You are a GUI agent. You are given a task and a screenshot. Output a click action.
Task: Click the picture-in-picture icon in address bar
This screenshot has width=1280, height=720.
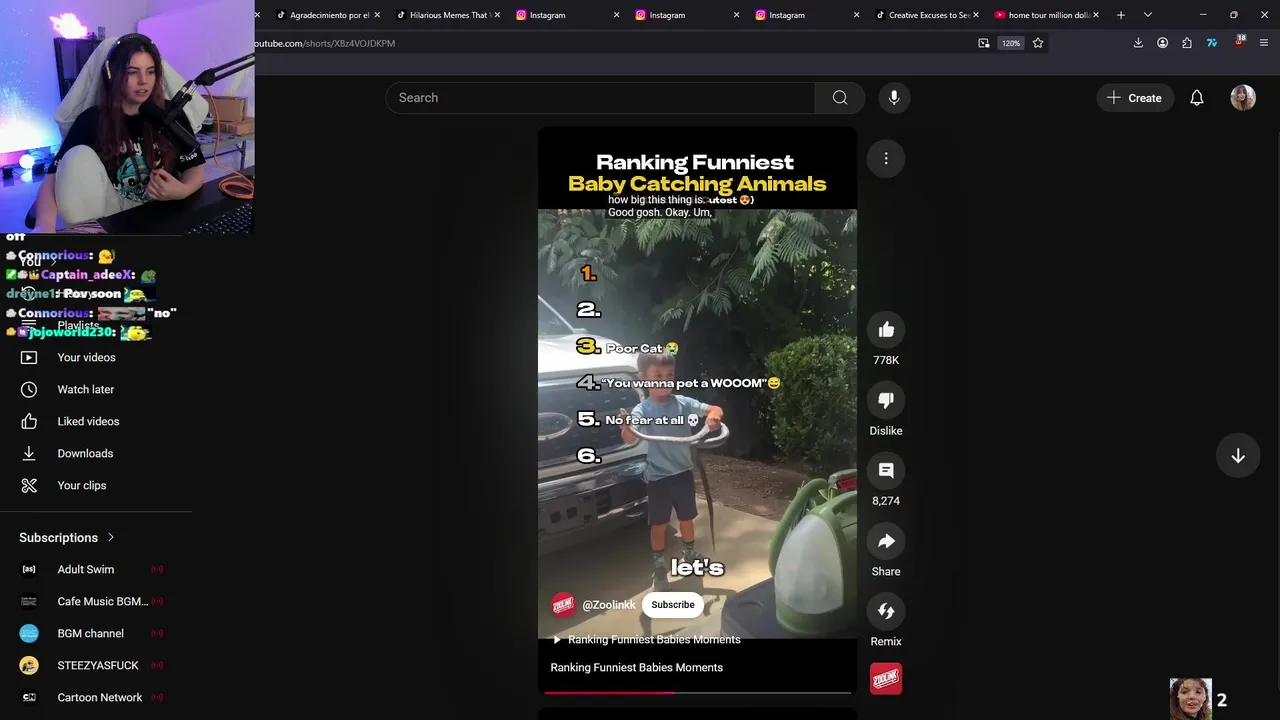(984, 43)
